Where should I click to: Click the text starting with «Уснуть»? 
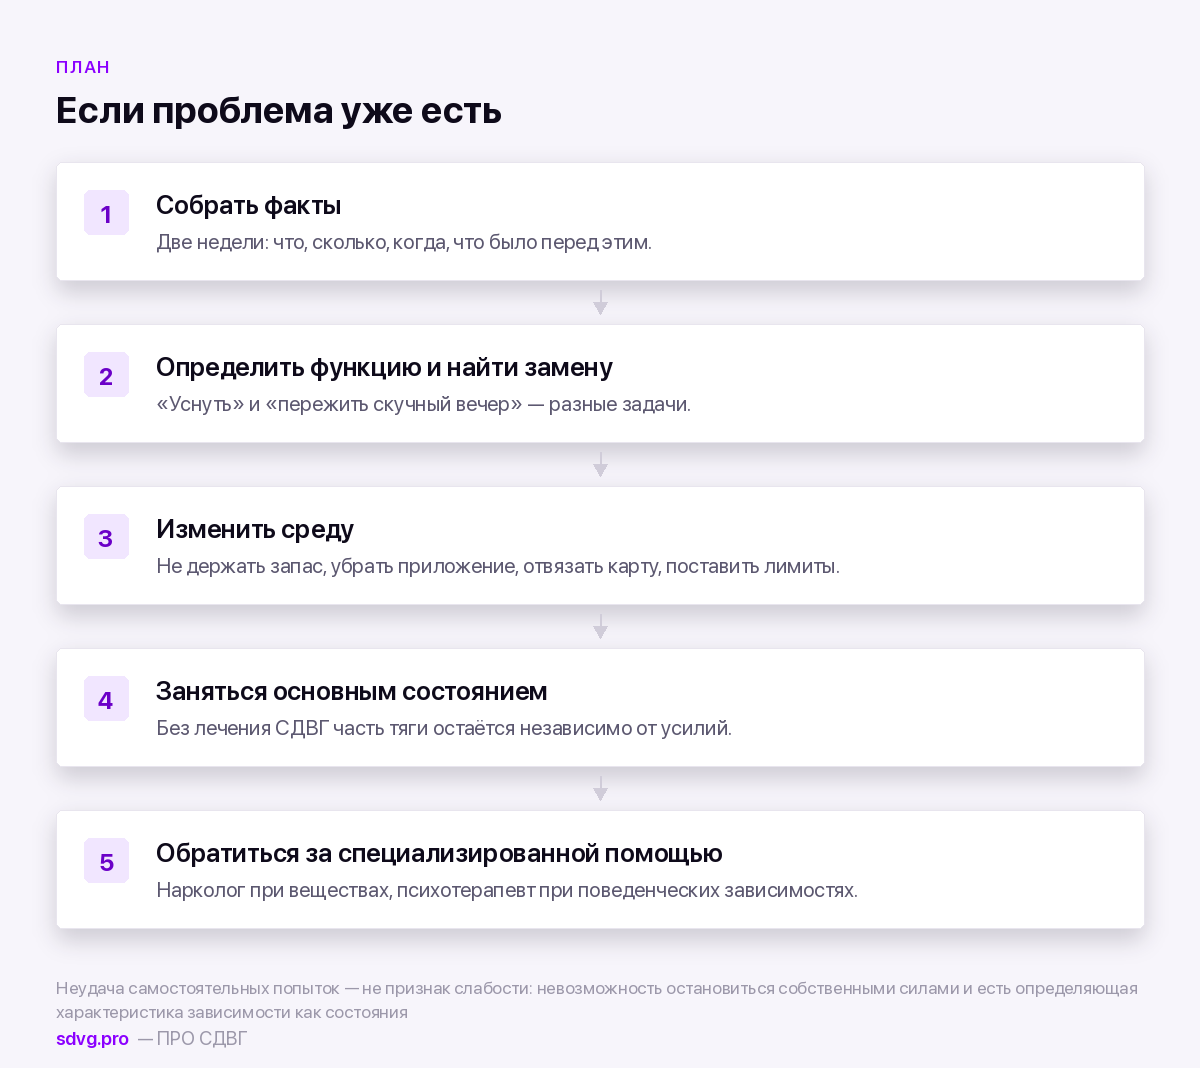tap(423, 404)
